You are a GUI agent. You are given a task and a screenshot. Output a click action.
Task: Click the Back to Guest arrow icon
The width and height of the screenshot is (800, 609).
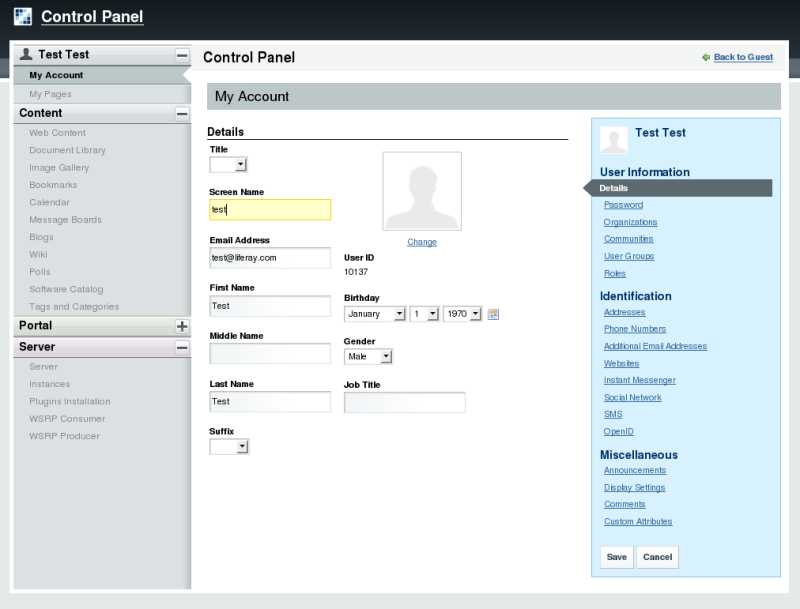coord(706,57)
